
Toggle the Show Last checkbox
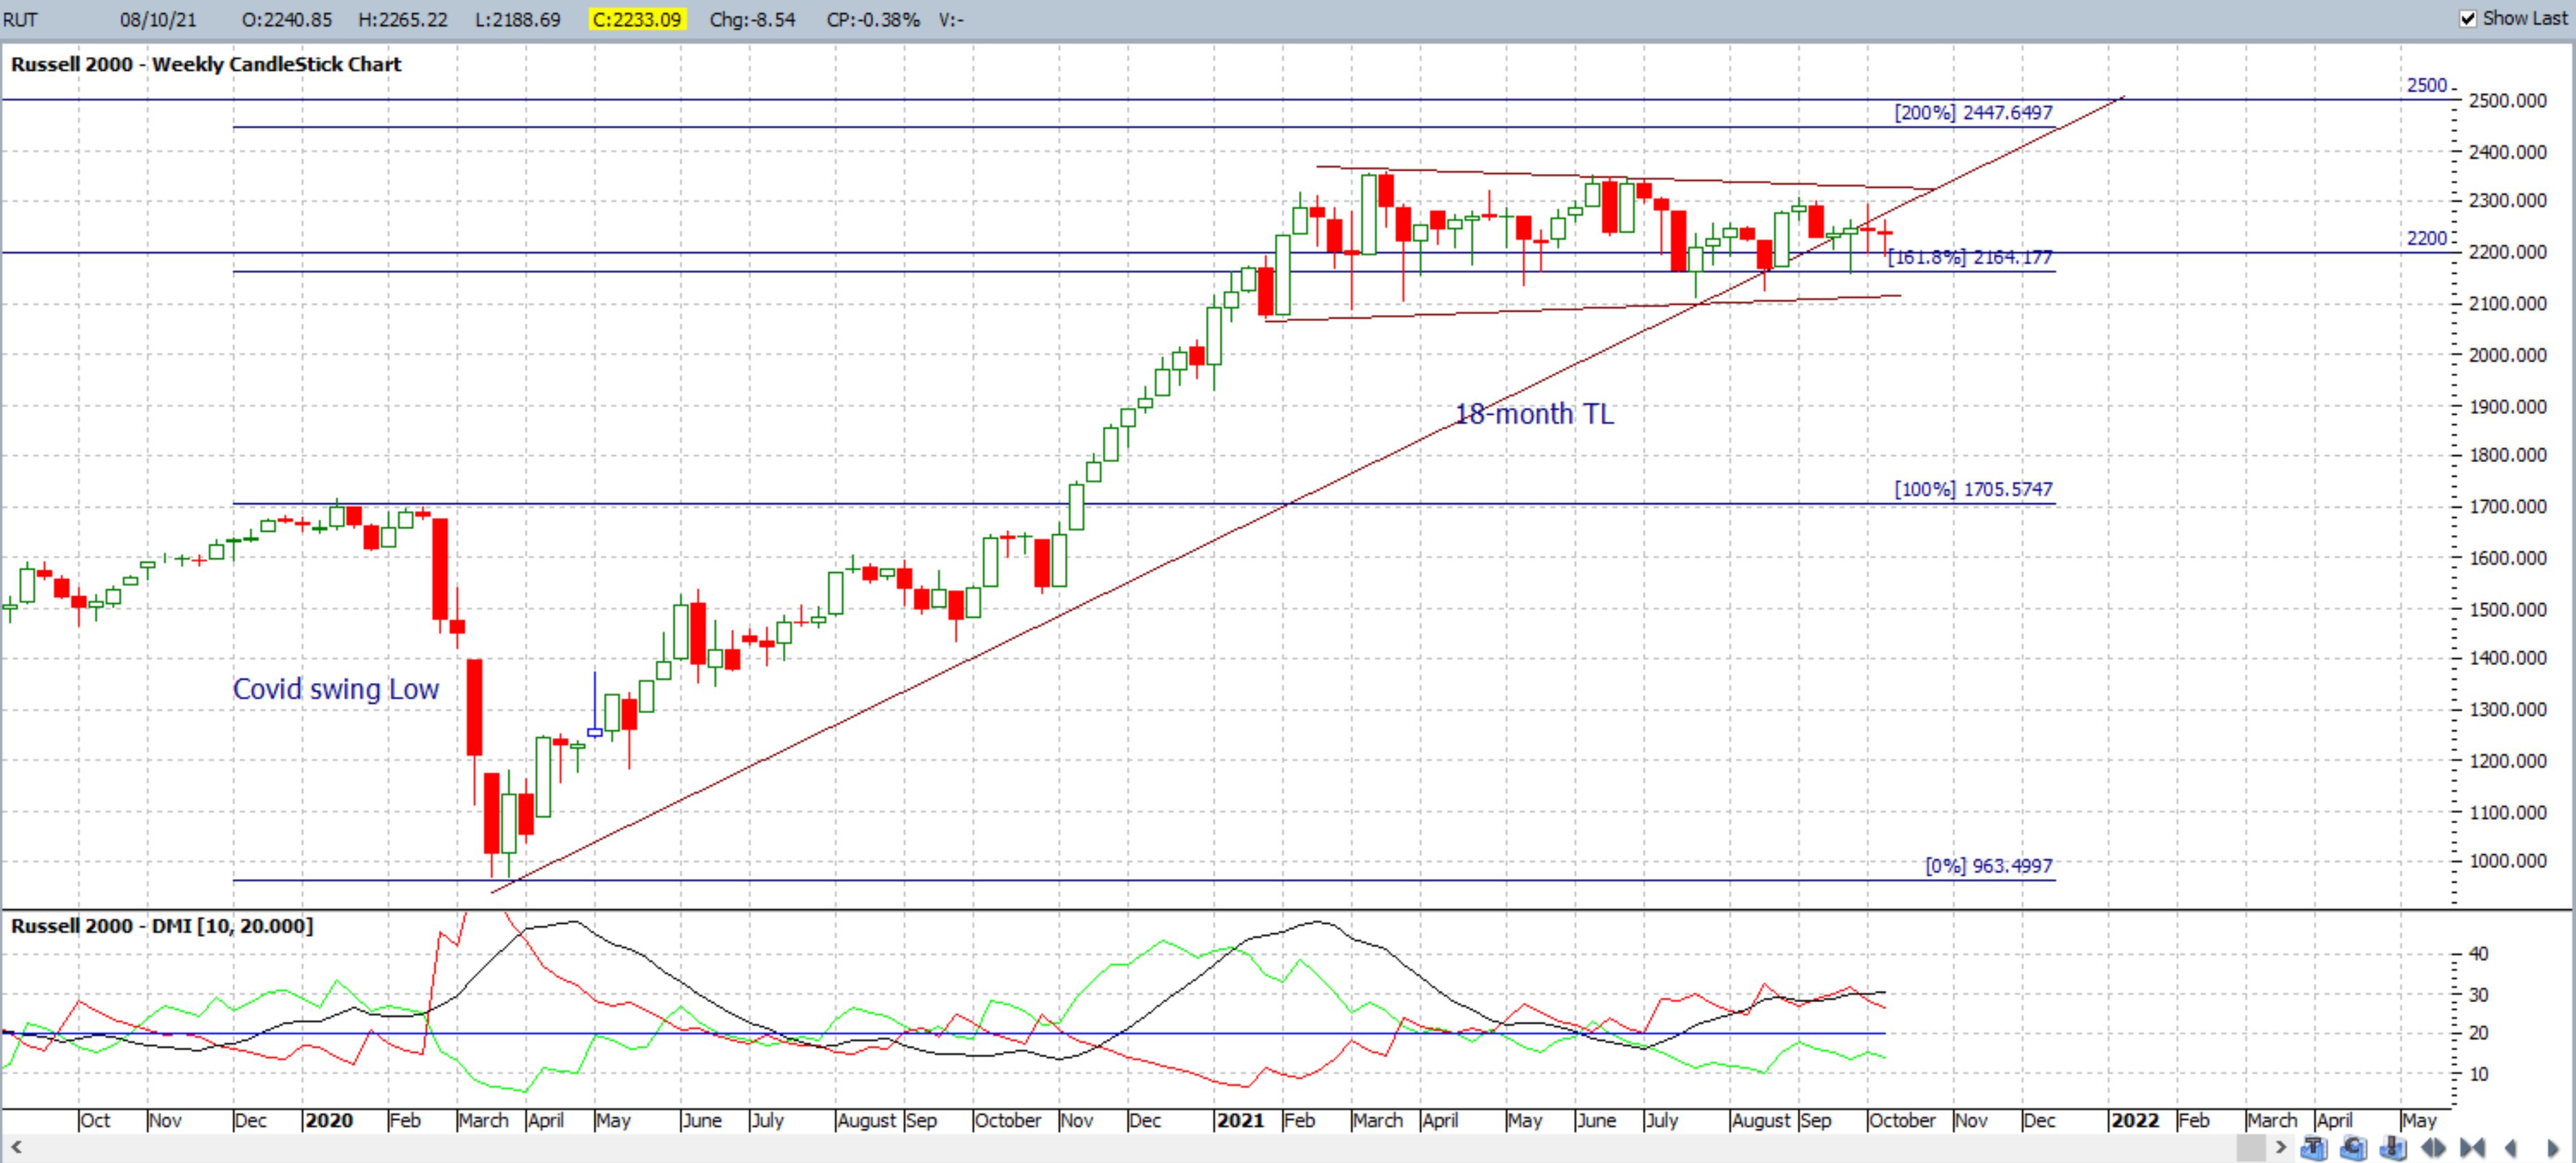click(2468, 19)
